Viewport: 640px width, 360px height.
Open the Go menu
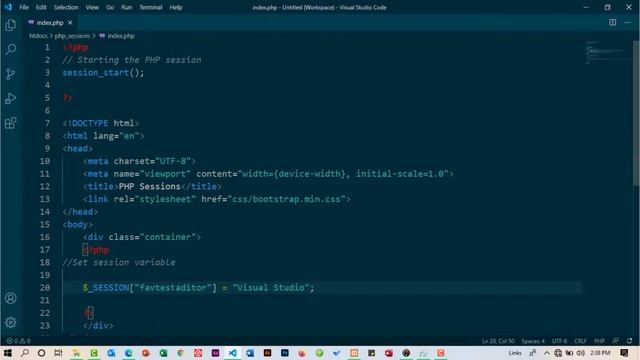click(110, 7)
